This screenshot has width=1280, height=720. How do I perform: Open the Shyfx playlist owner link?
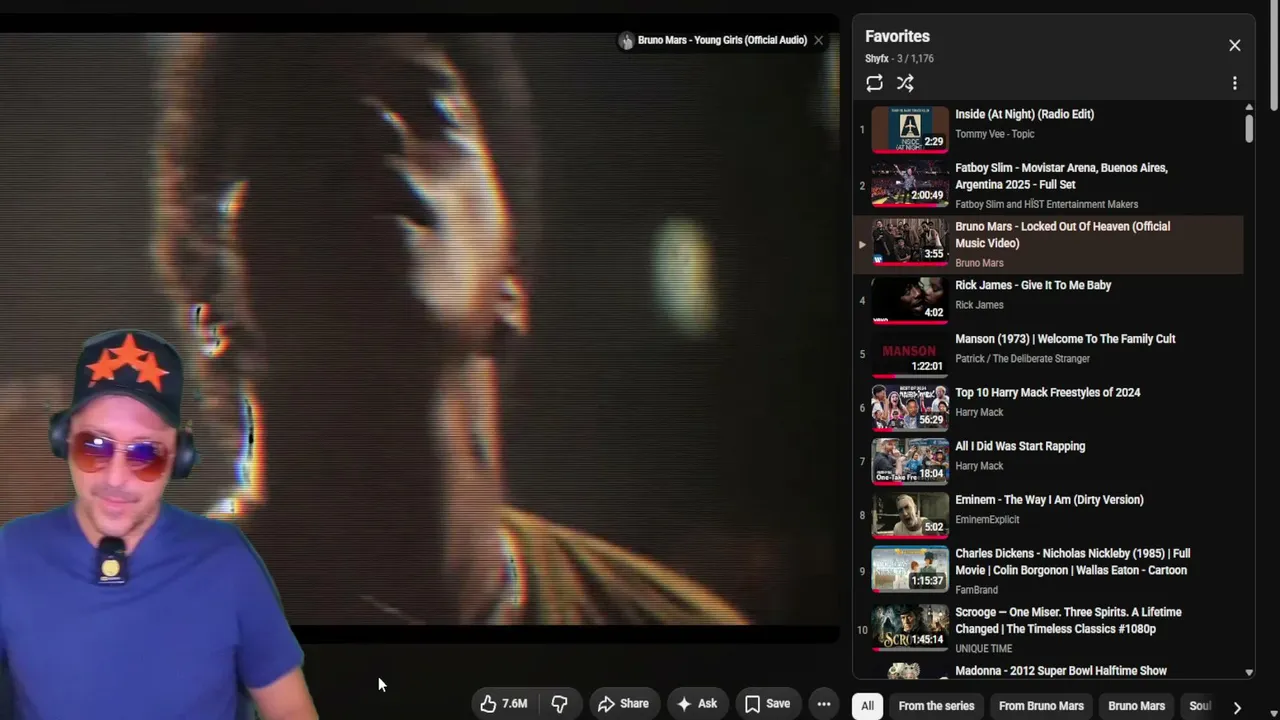(x=876, y=59)
